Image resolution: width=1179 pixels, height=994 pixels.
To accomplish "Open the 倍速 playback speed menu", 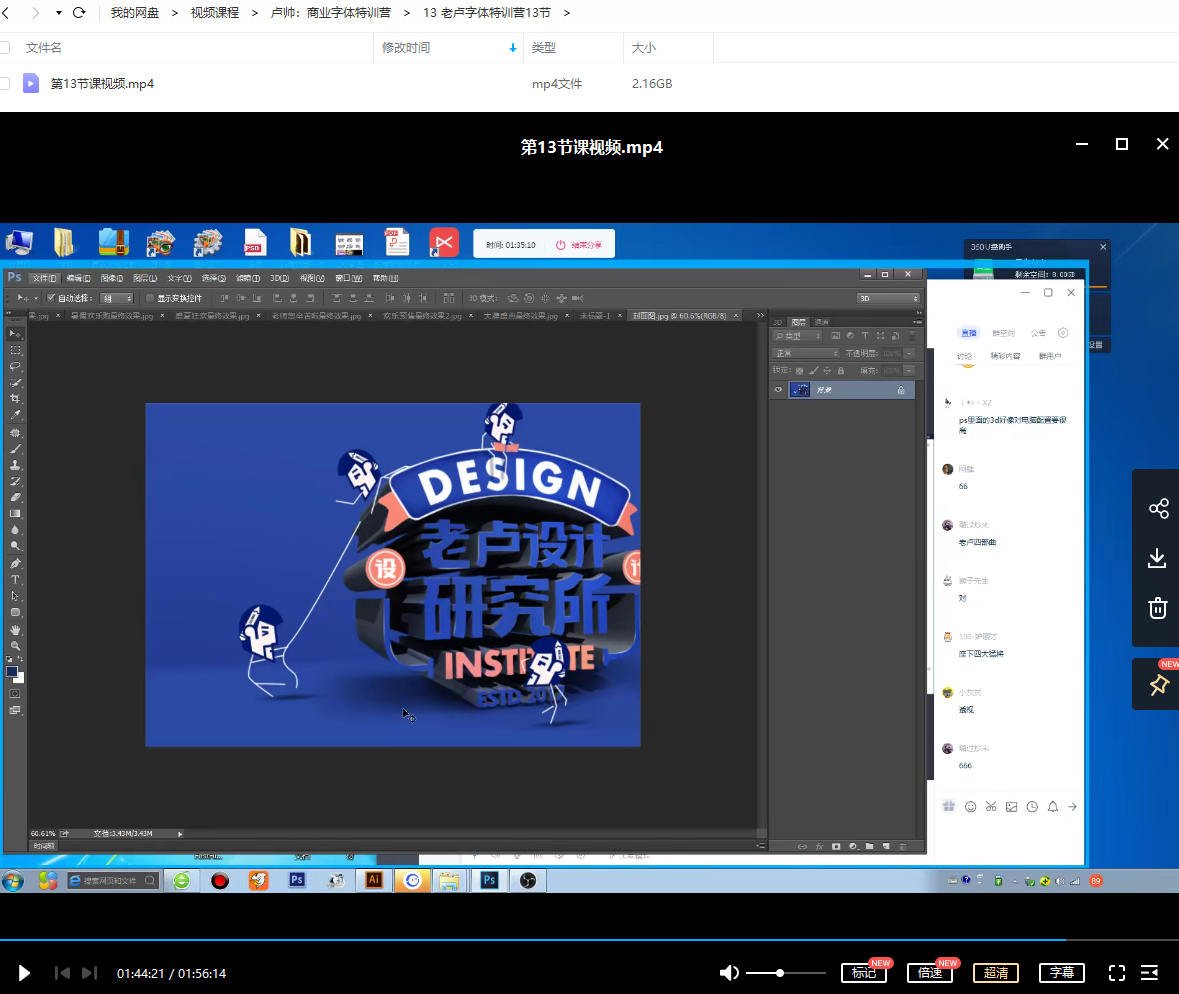I will point(929,973).
